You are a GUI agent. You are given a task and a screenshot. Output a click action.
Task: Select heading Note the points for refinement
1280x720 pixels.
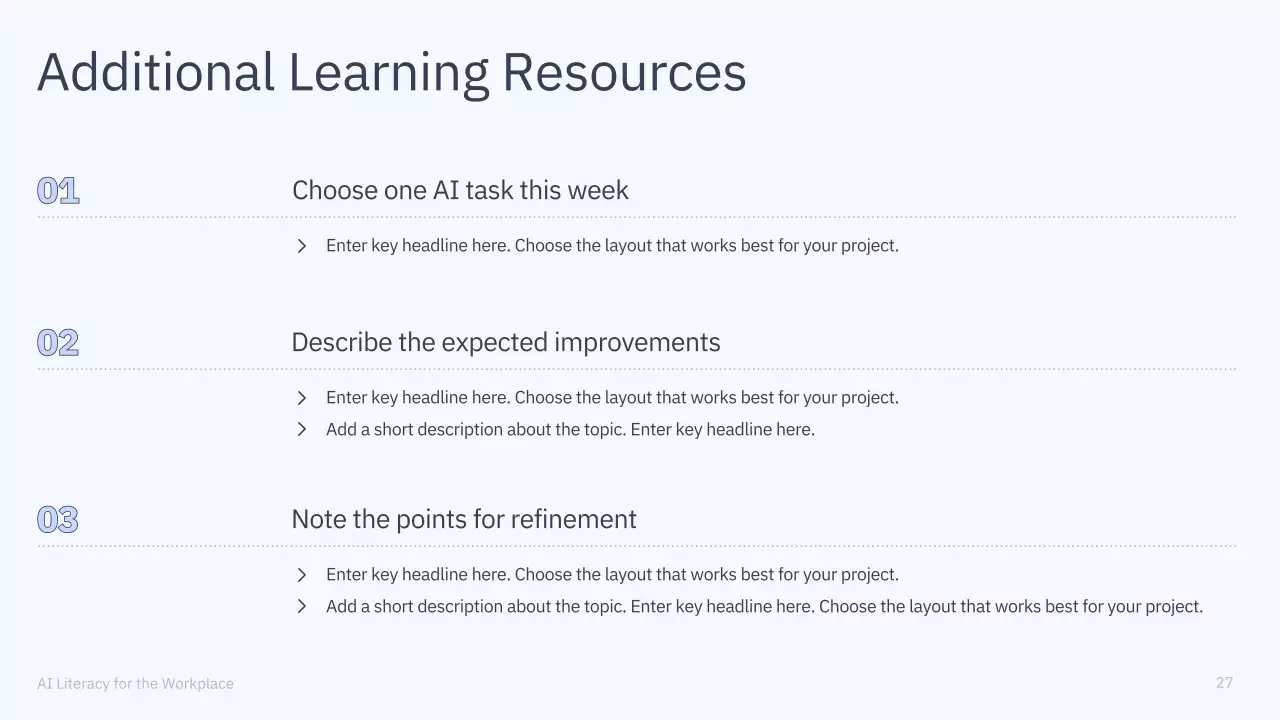(463, 519)
